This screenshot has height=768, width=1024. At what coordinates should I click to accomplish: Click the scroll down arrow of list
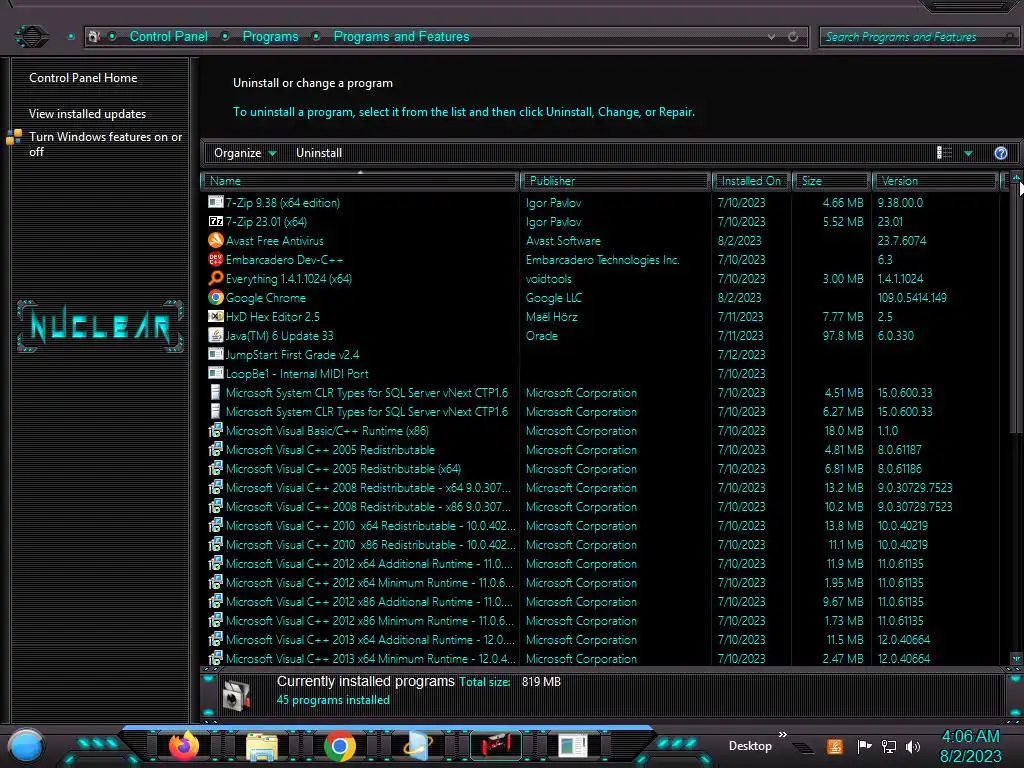(1016, 658)
